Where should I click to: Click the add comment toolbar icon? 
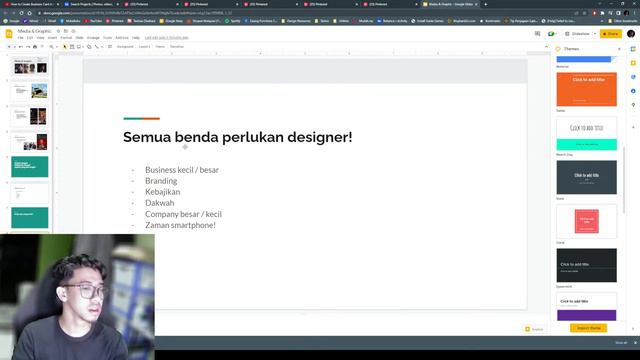tap(110, 47)
